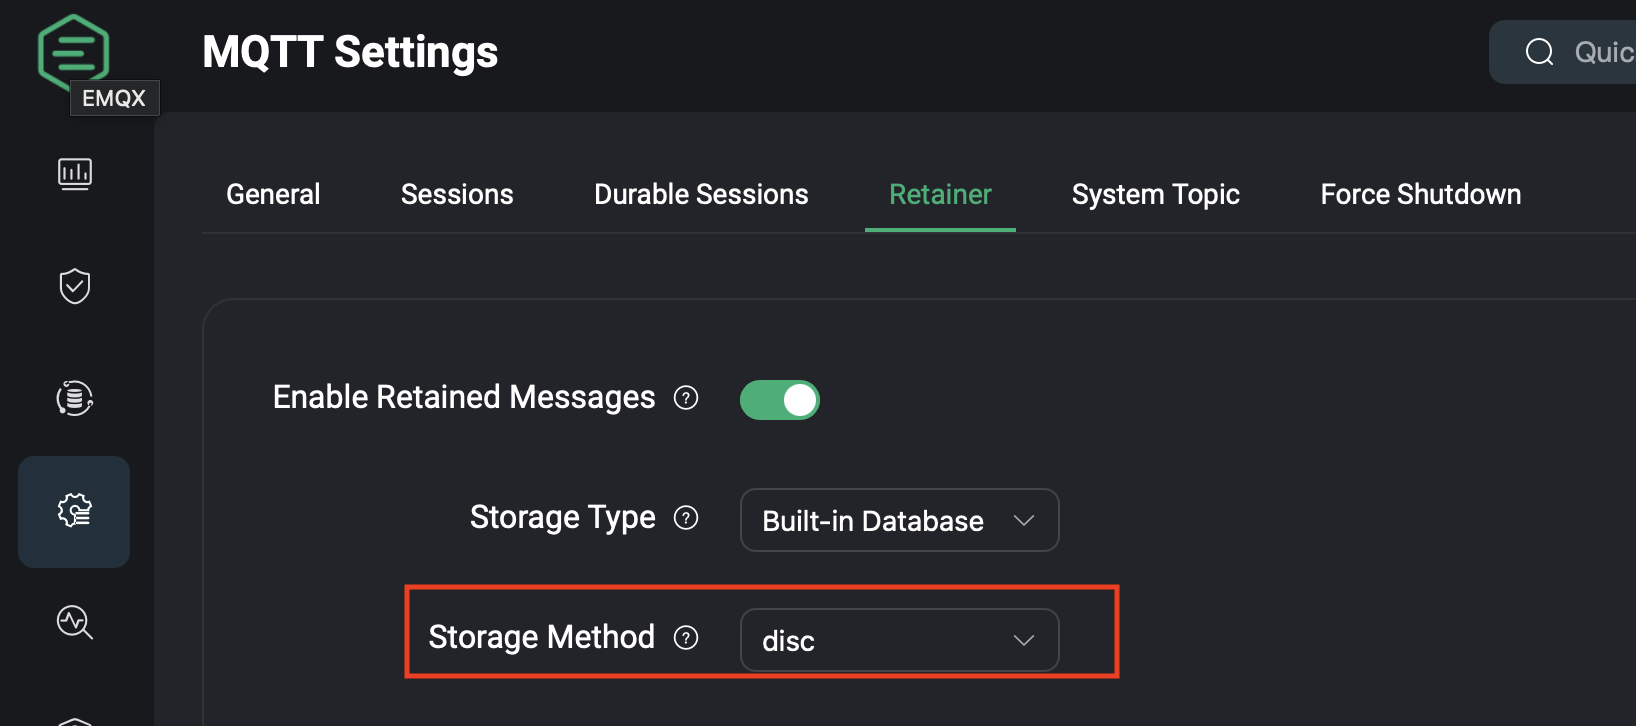Open the access control shield icon
This screenshot has width=1636, height=726.
(75, 286)
